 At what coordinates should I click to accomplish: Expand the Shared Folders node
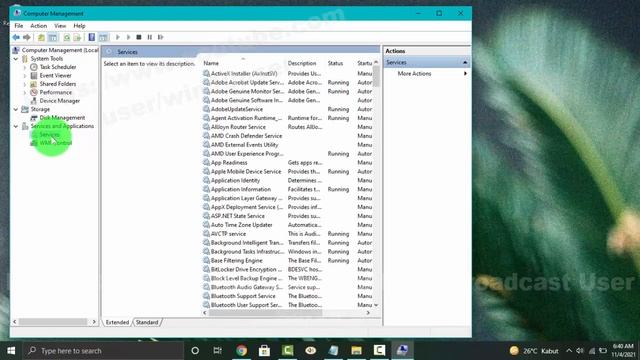coord(25,84)
